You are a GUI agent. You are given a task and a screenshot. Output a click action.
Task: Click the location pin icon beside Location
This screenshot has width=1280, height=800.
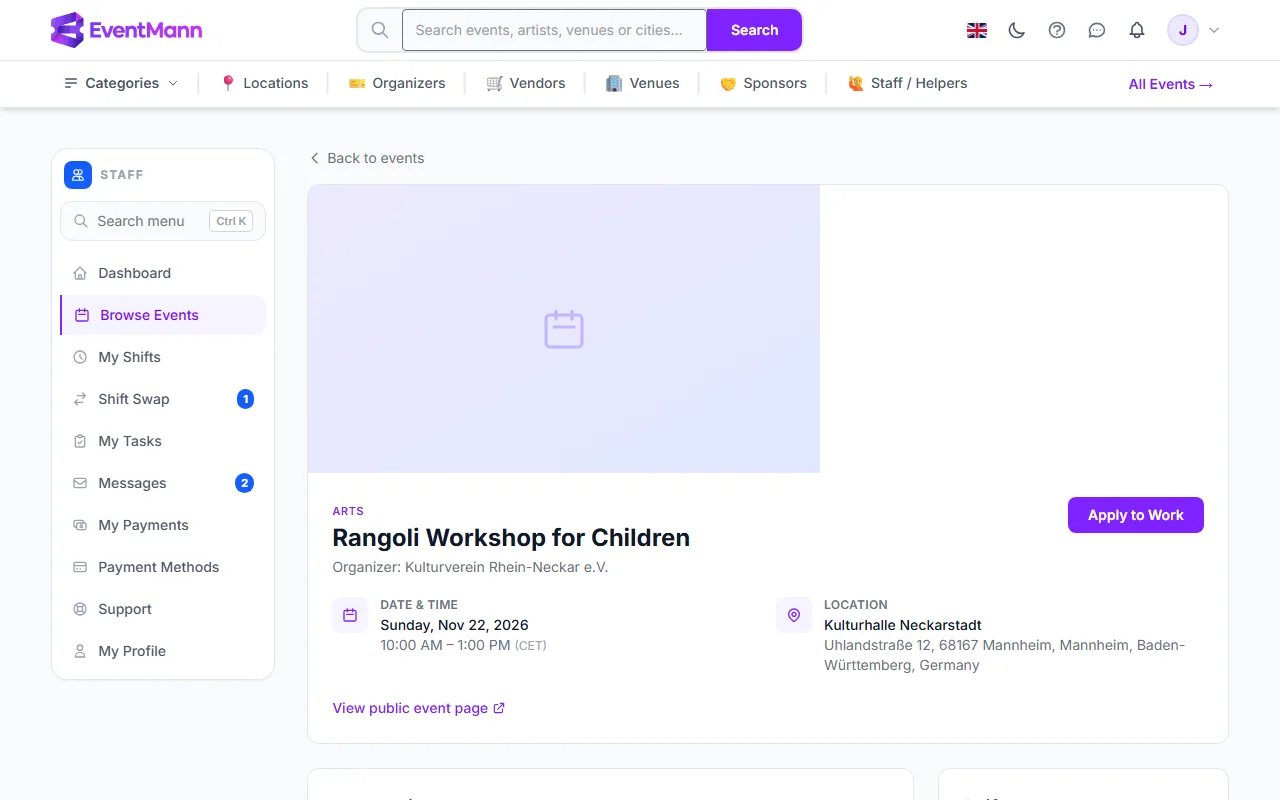(x=794, y=615)
